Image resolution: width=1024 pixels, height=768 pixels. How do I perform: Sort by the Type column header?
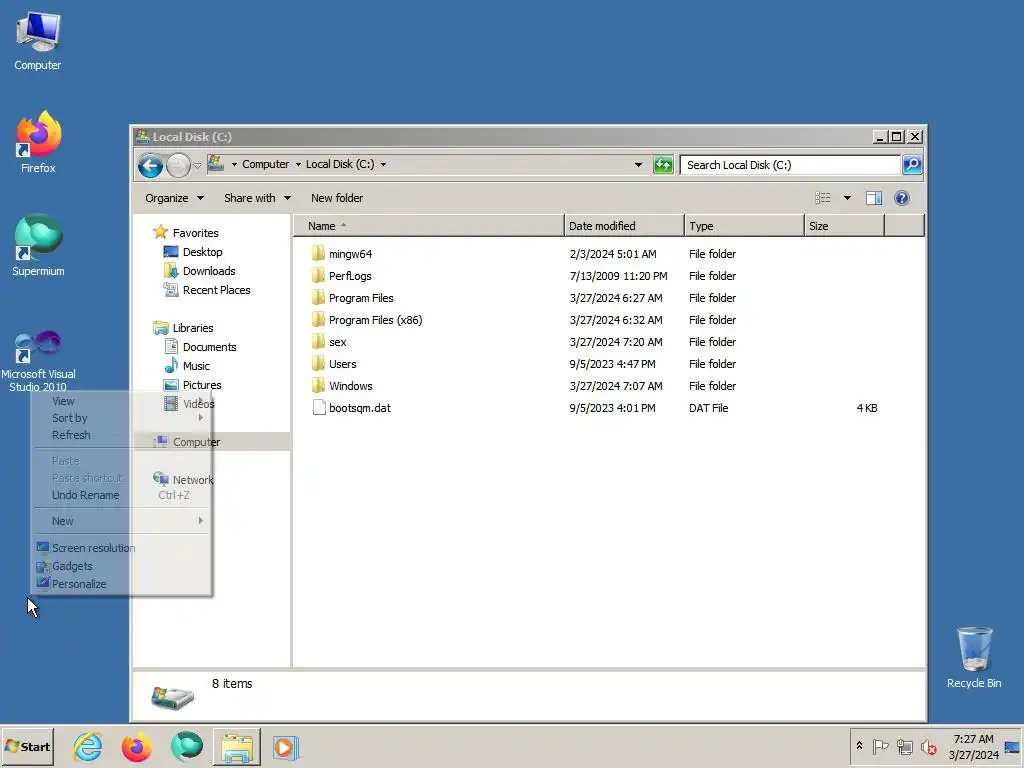pos(744,226)
